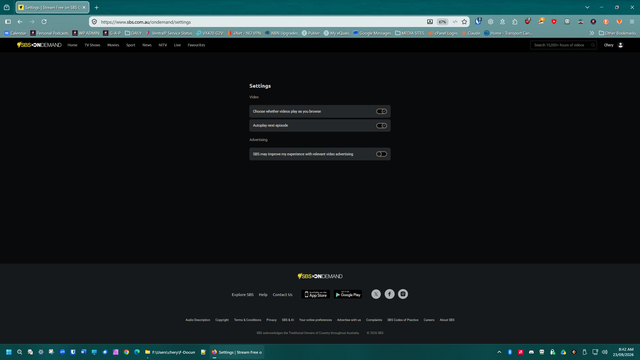Expand the list all tabs chevron
Image resolution: width=640 pixels, height=360 pixels.
point(587,7)
